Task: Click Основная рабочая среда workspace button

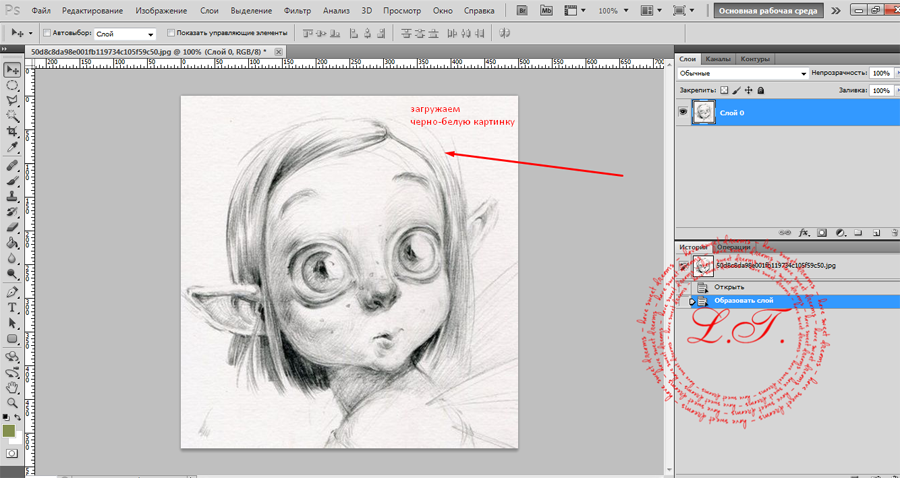Action: (769, 11)
